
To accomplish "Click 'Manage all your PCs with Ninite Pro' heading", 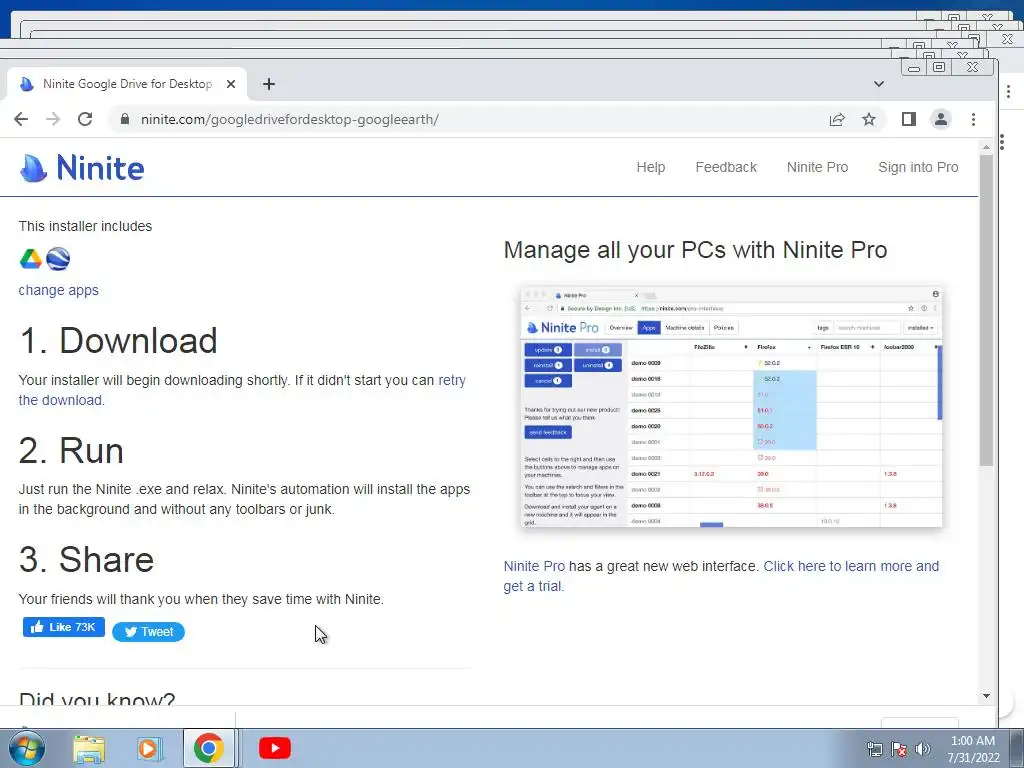I will 696,250.
